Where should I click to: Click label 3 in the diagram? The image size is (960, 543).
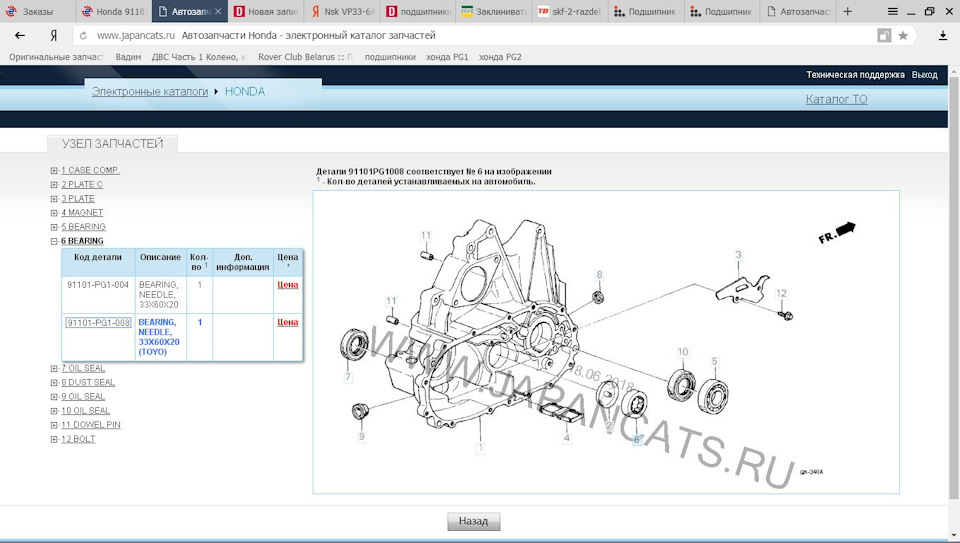point(738,255)
